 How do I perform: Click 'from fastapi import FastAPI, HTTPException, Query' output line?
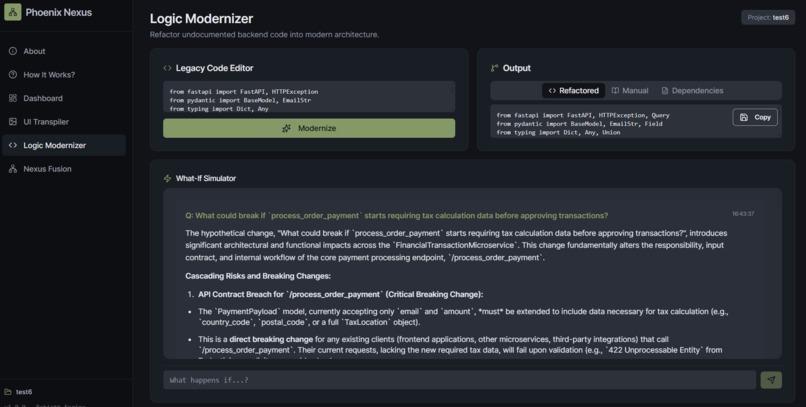[x=583, y=115]
